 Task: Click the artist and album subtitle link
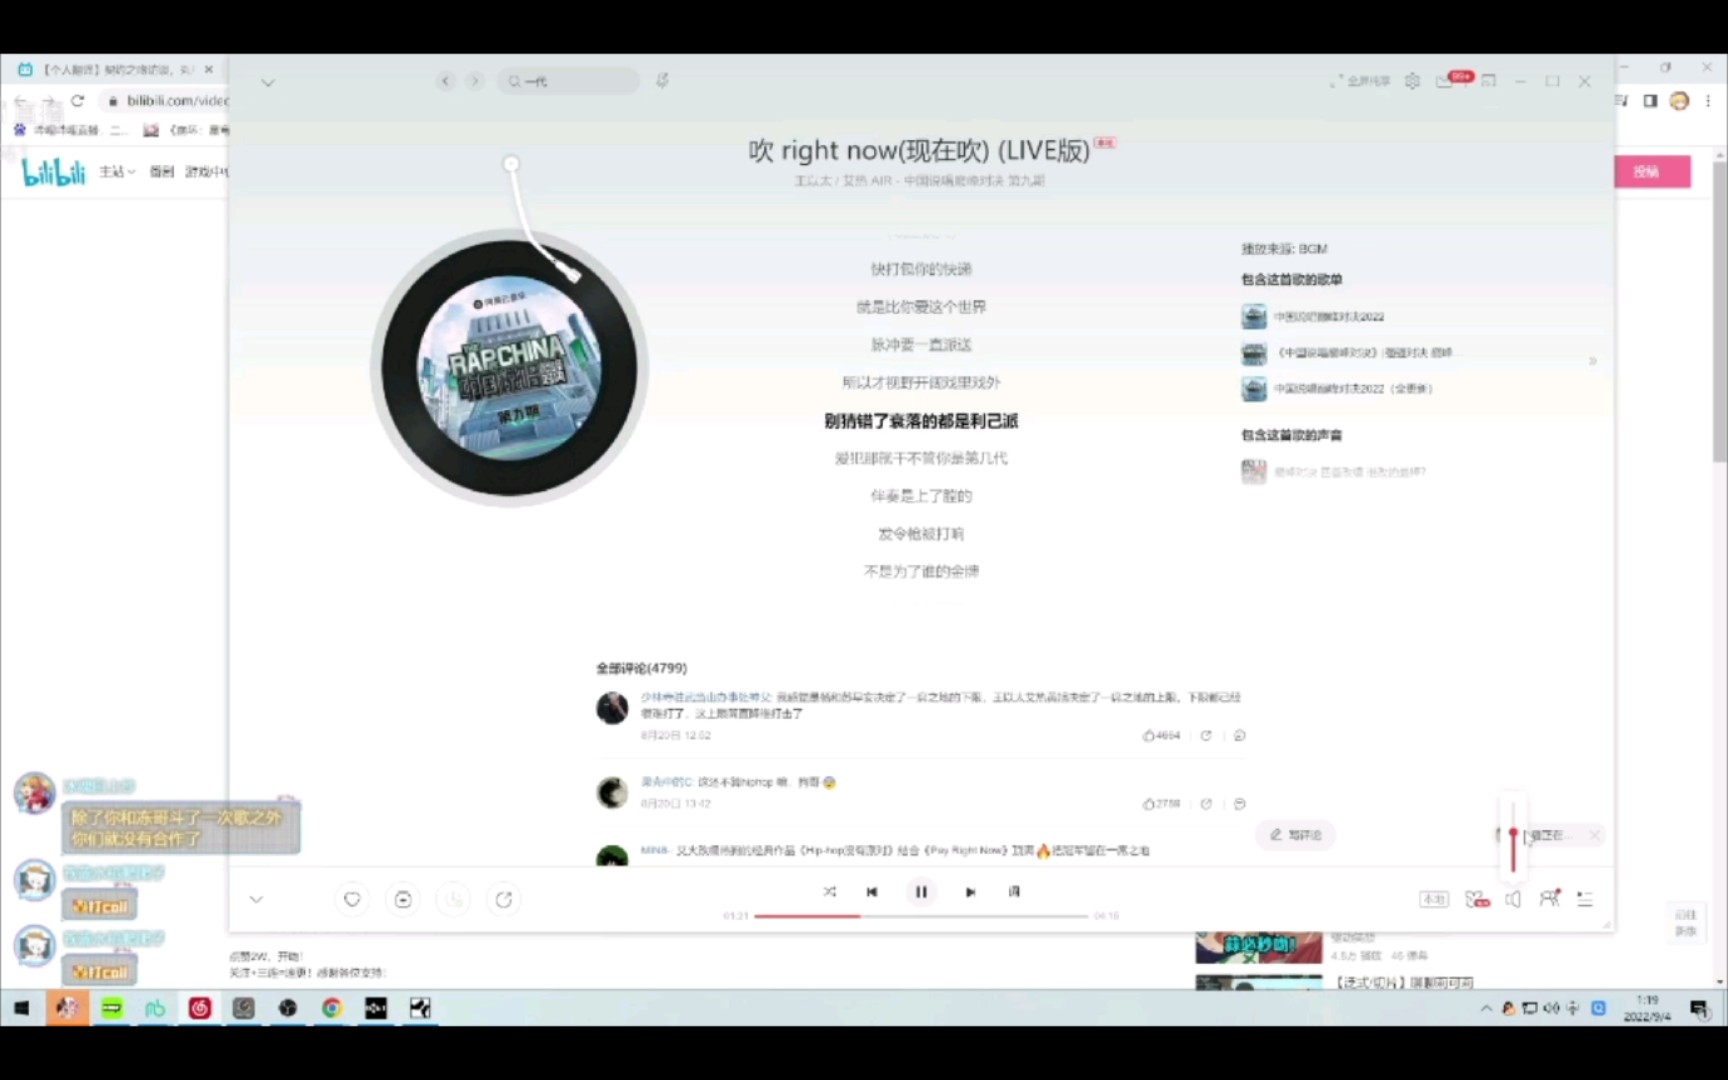click(x=919, y=181)
